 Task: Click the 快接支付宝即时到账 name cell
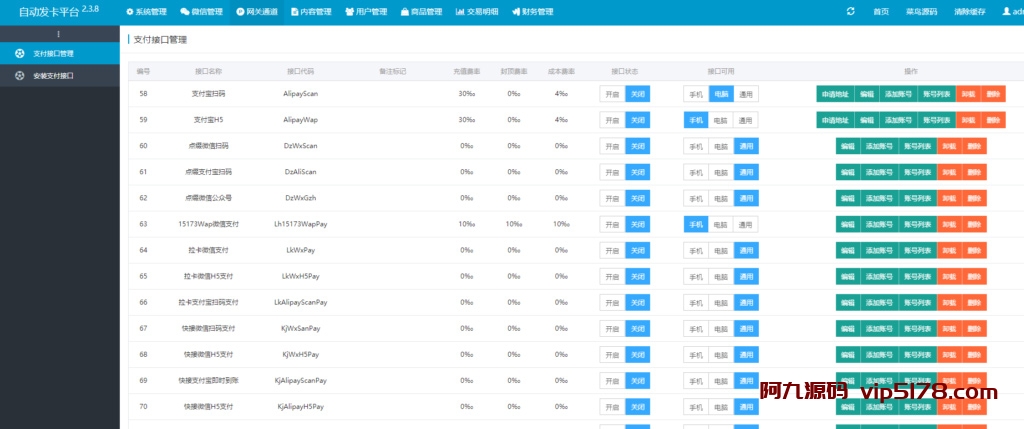coord(209,381)
